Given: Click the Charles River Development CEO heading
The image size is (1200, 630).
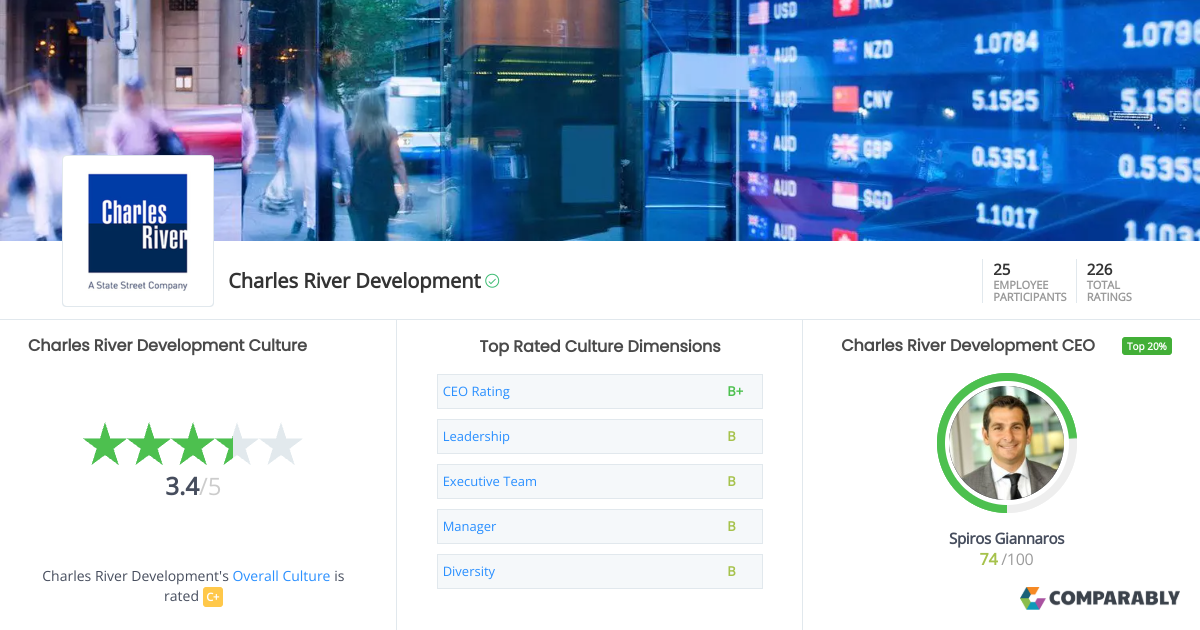Looking at the screenshot, I should 968,346.
